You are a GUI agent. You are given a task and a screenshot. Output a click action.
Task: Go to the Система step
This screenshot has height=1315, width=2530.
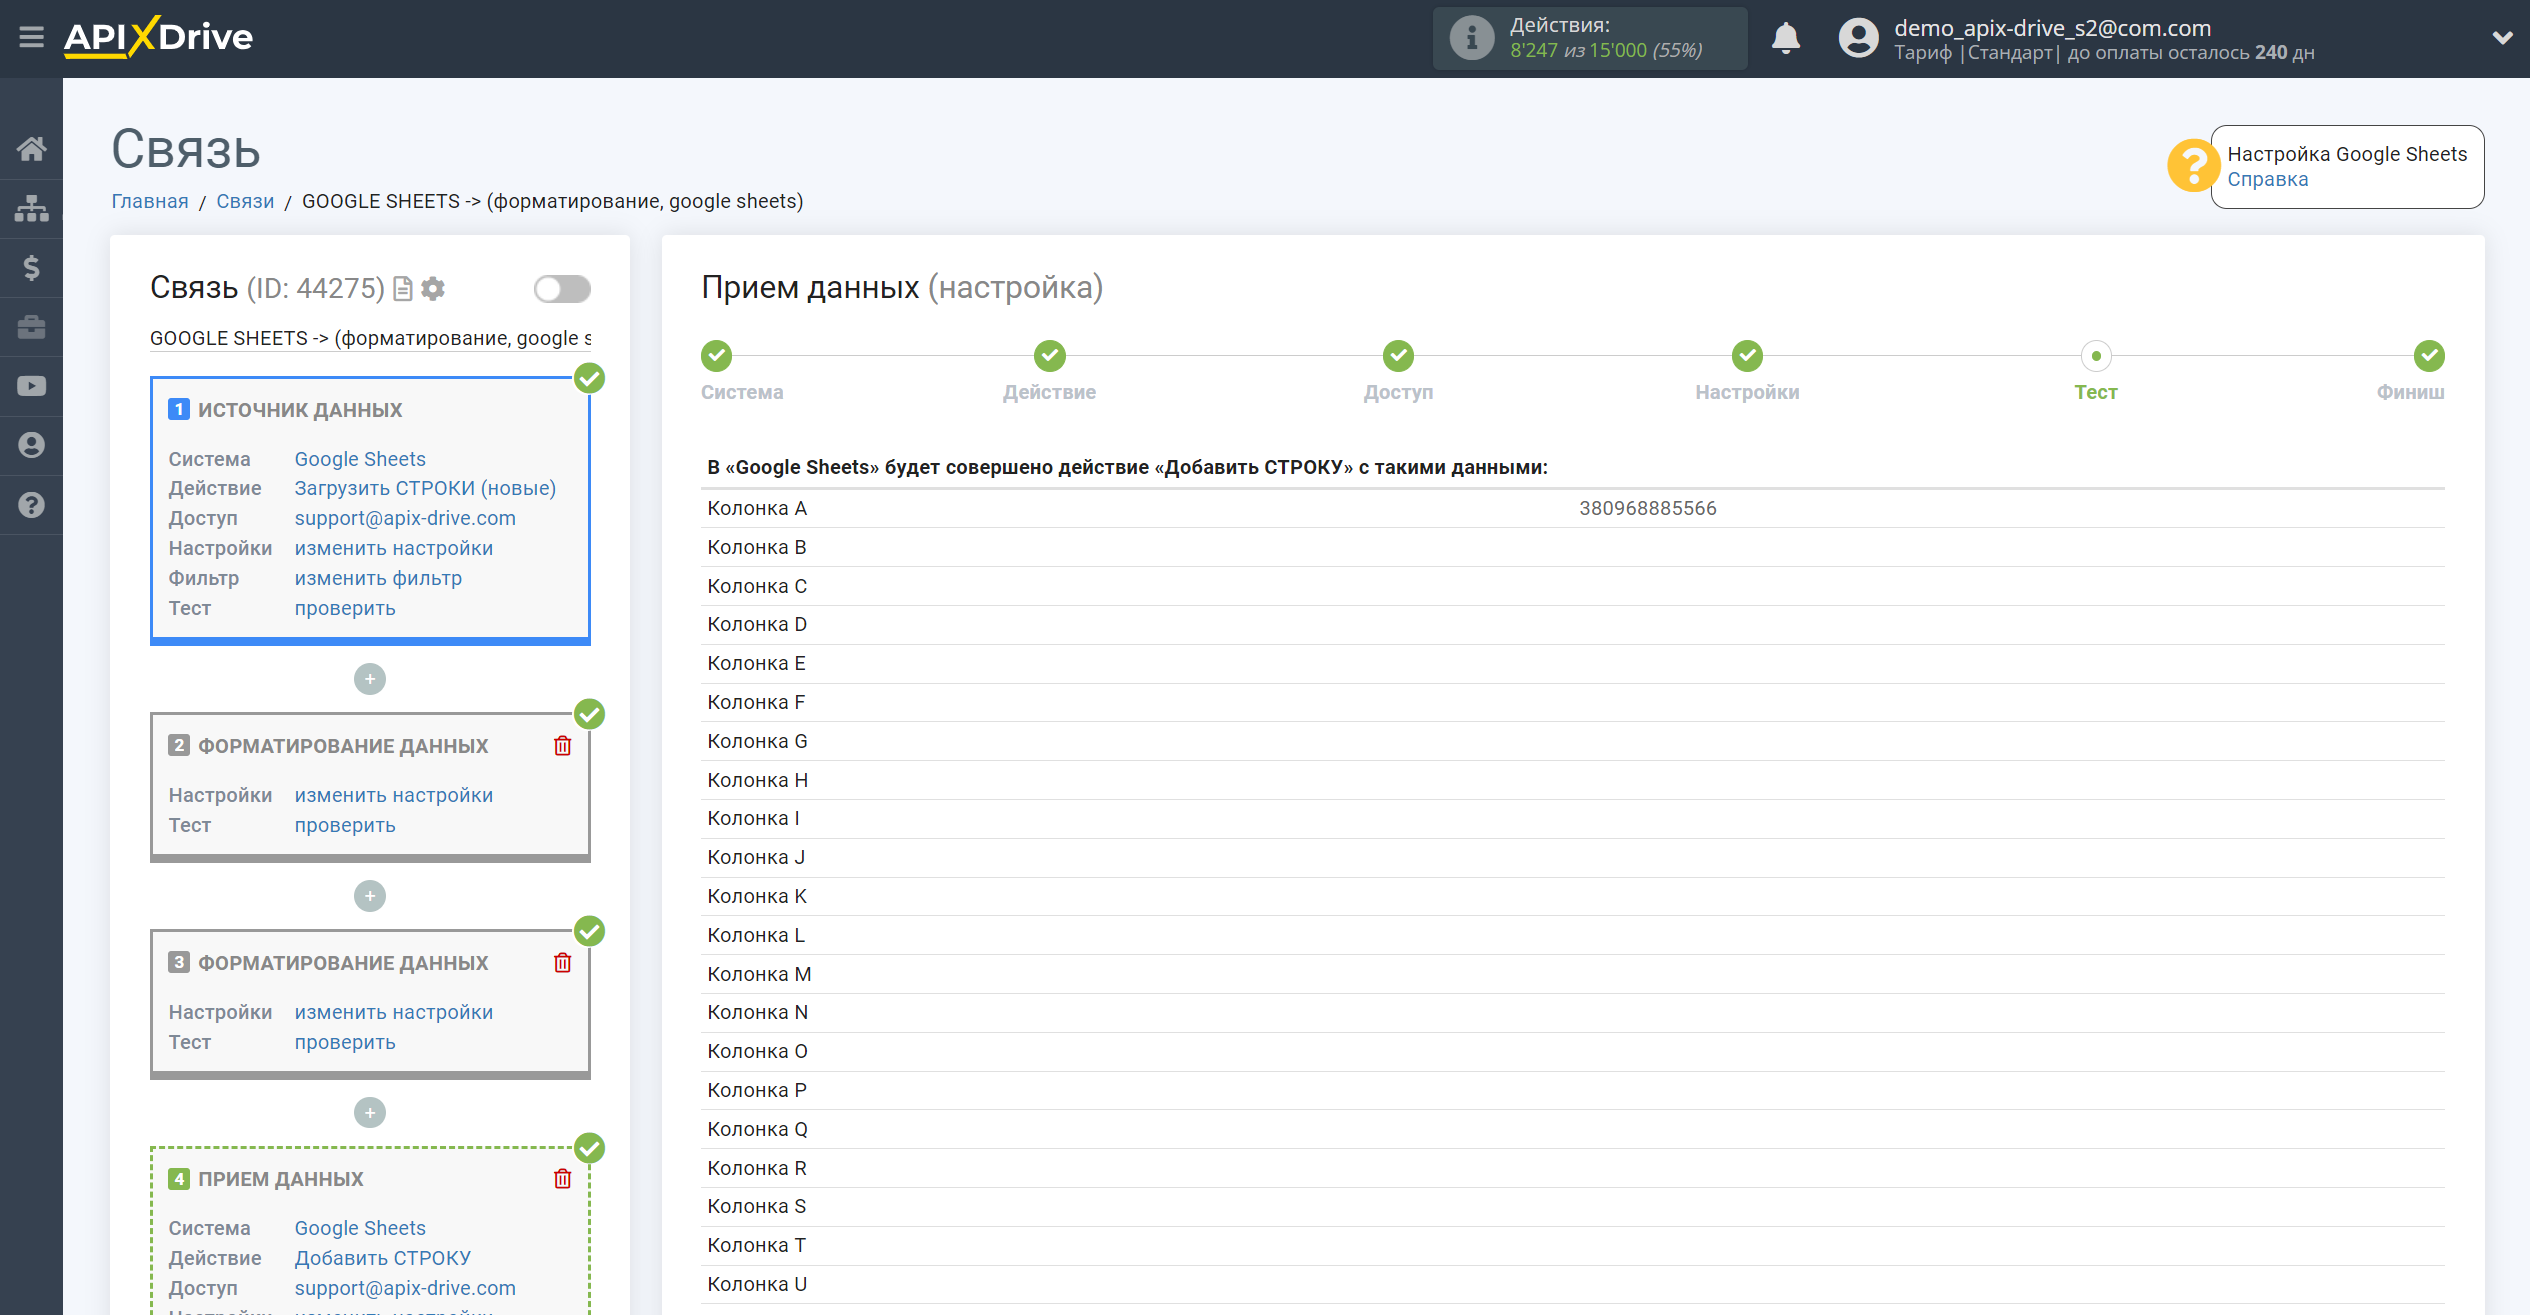click(x=717, y=356)
